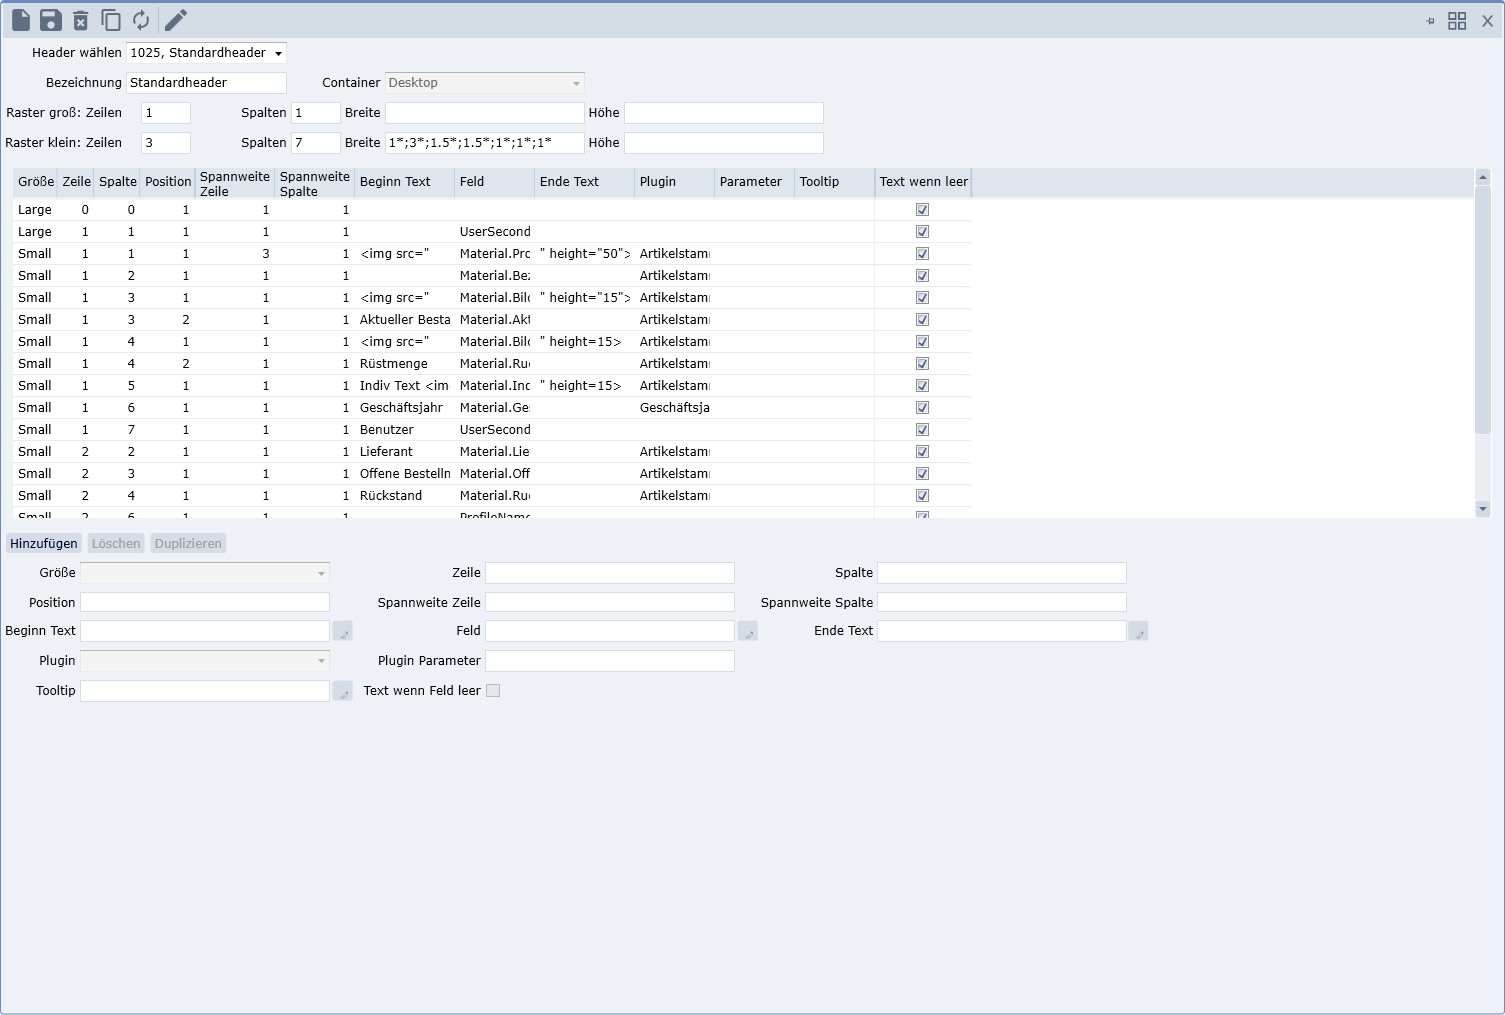The image size is (1505, 1015).
Task: Click the copy icon in the toolbar
Action: click(x=111, y=20)
